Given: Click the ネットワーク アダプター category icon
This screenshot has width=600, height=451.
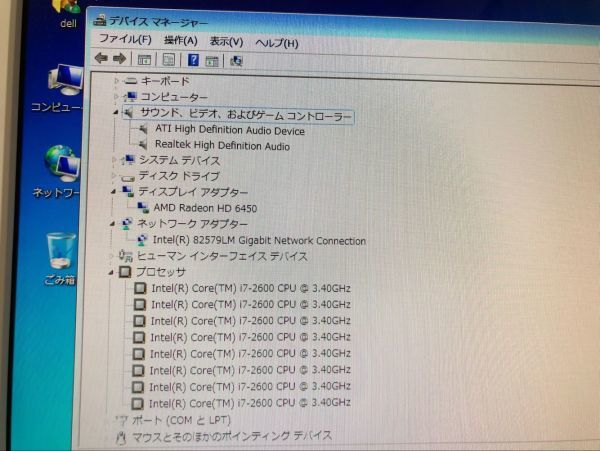Looking at the screenshot, I should 126,223.
